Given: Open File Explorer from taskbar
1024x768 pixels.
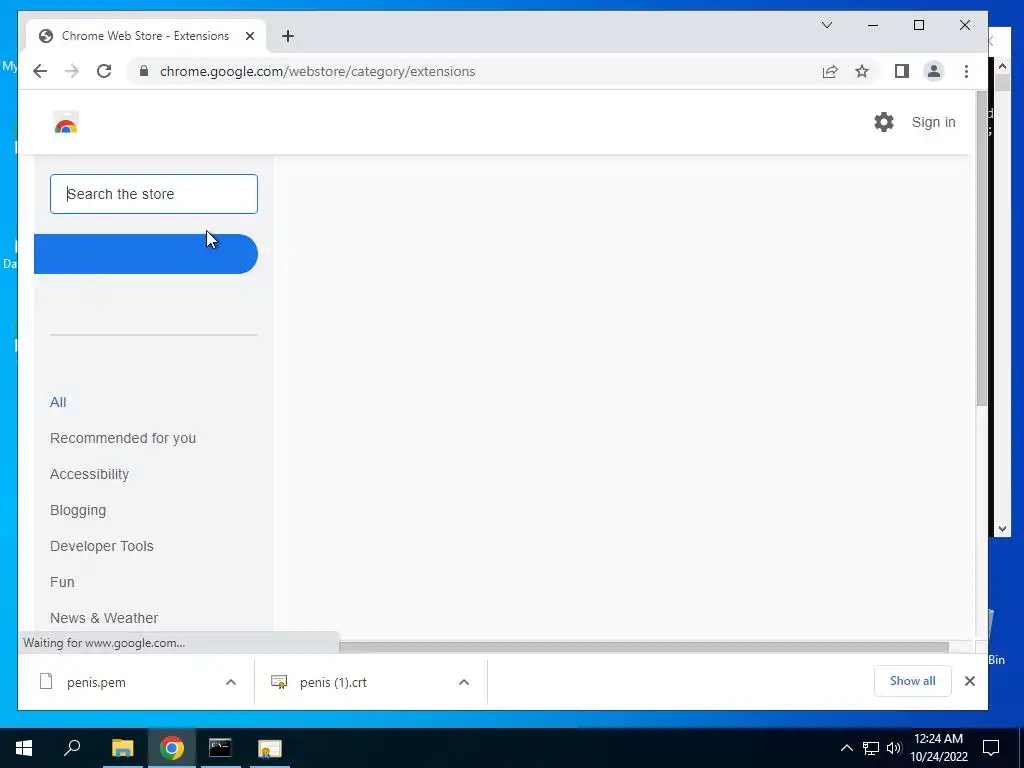Looking at the screenshot, I should pyautogui.click(x=122, y=748).
